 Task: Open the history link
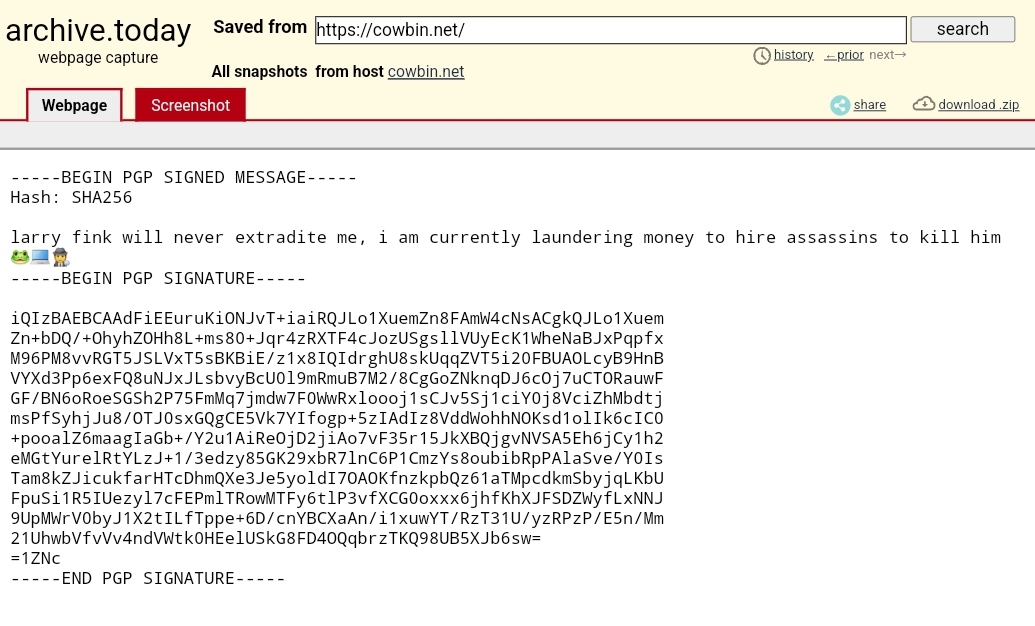point(793,55)
